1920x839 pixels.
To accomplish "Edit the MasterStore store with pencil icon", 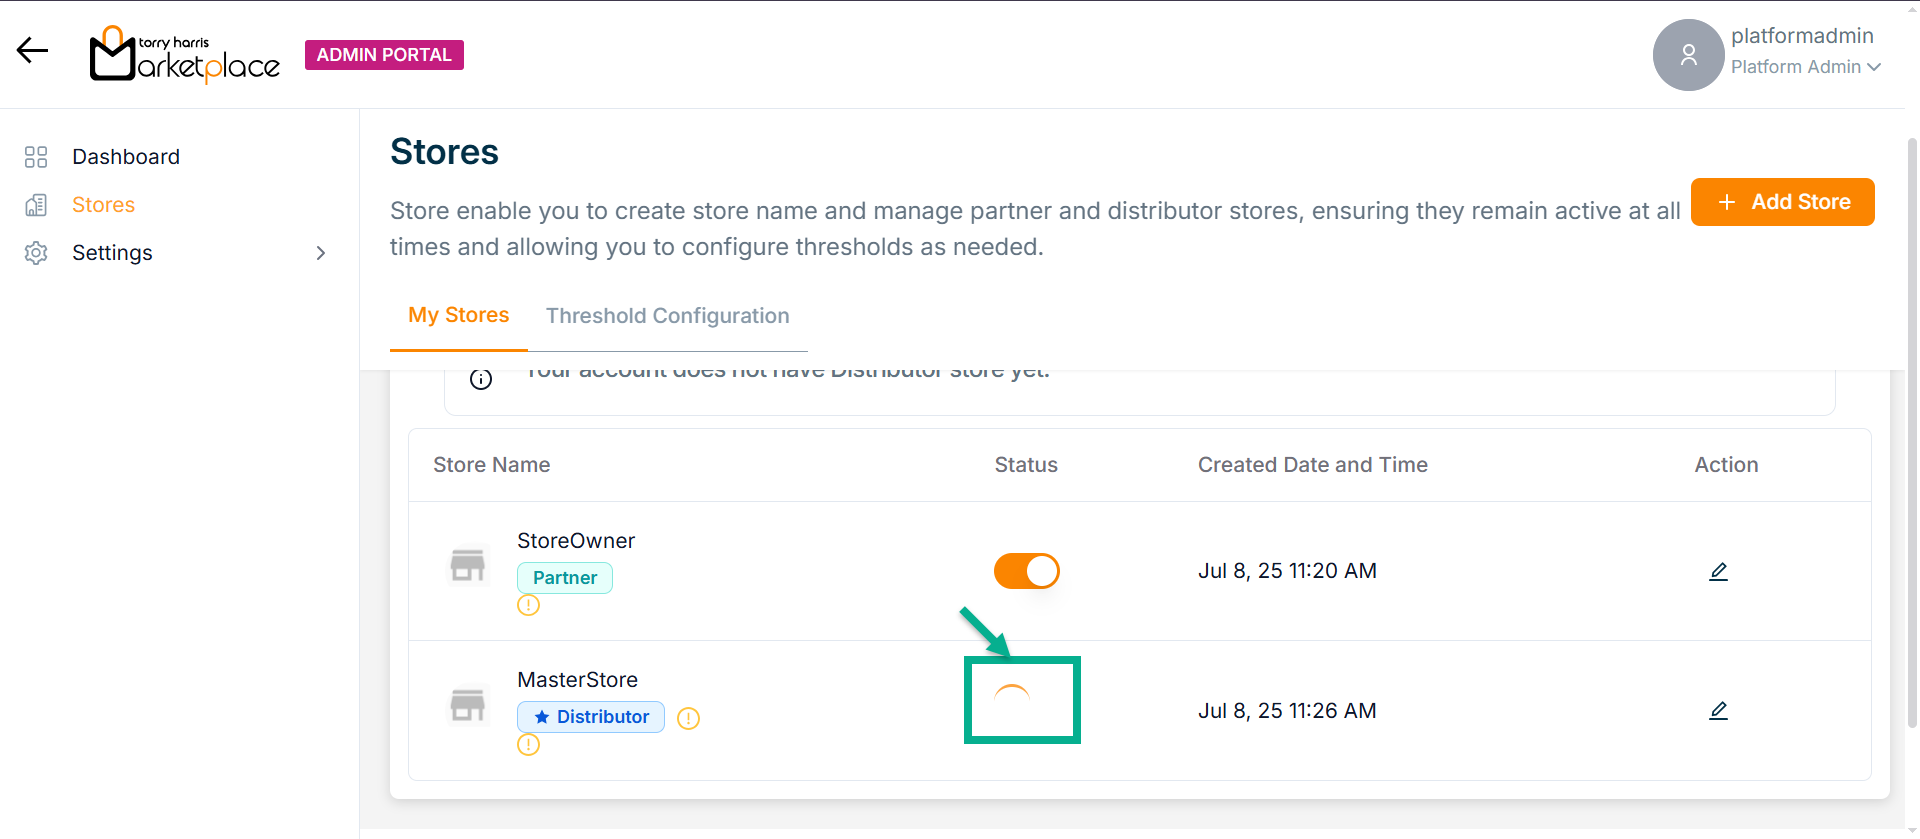I will click(1718, 710).
